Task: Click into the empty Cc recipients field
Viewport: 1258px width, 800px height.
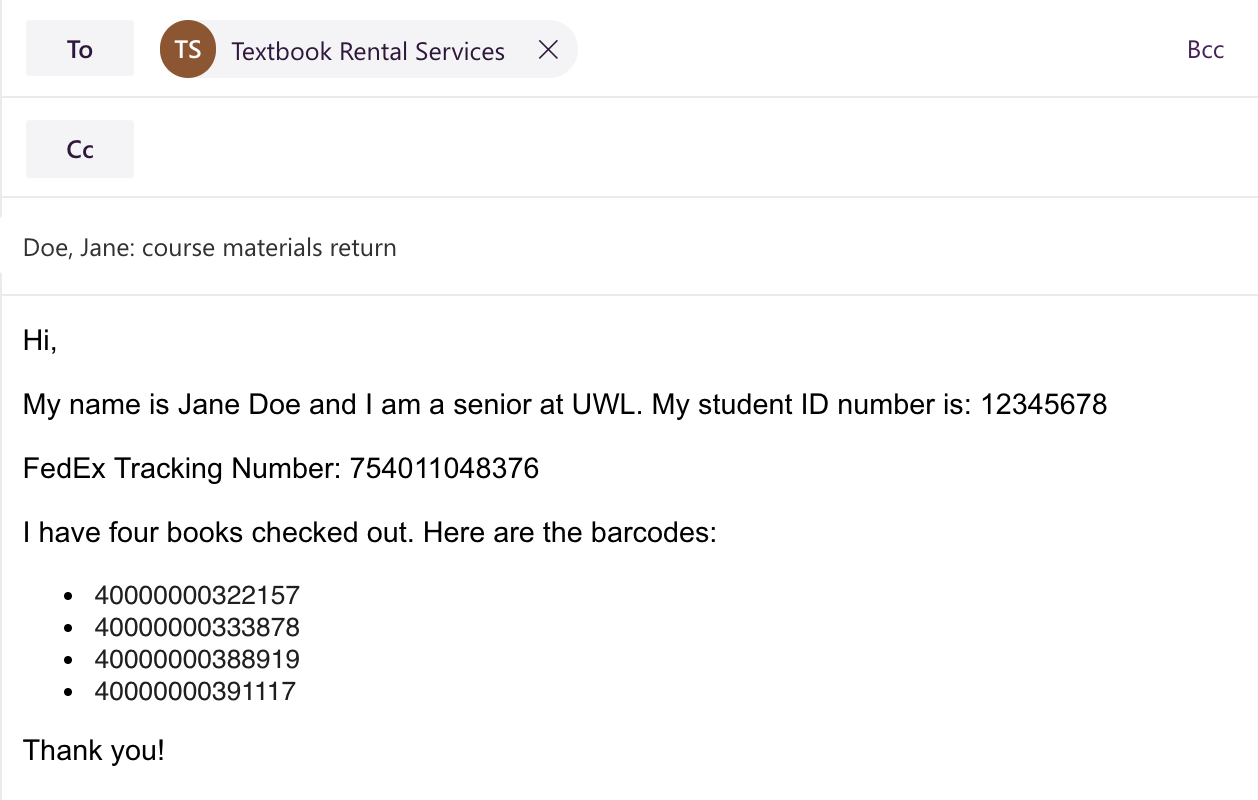Action: [x=650, y=149]
